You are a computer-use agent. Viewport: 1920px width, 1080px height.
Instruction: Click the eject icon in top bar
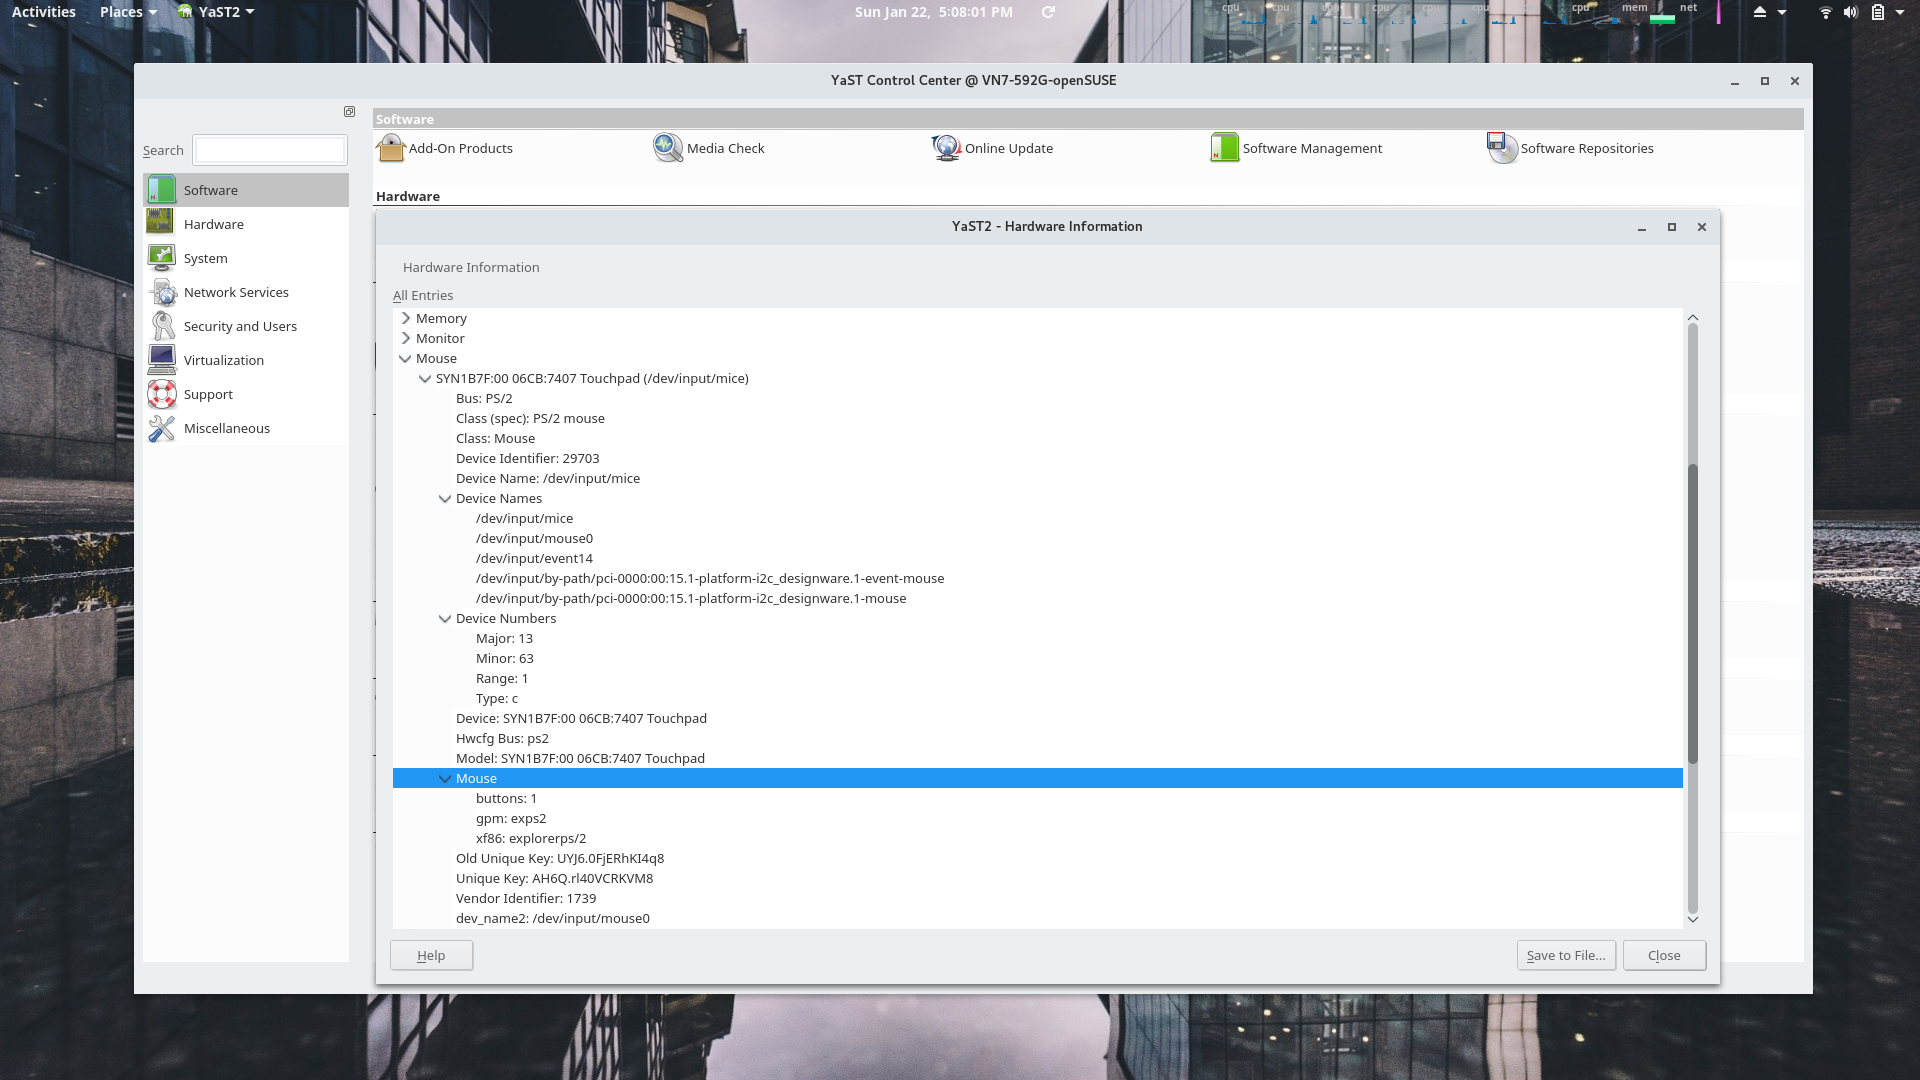click(1760, 12)
